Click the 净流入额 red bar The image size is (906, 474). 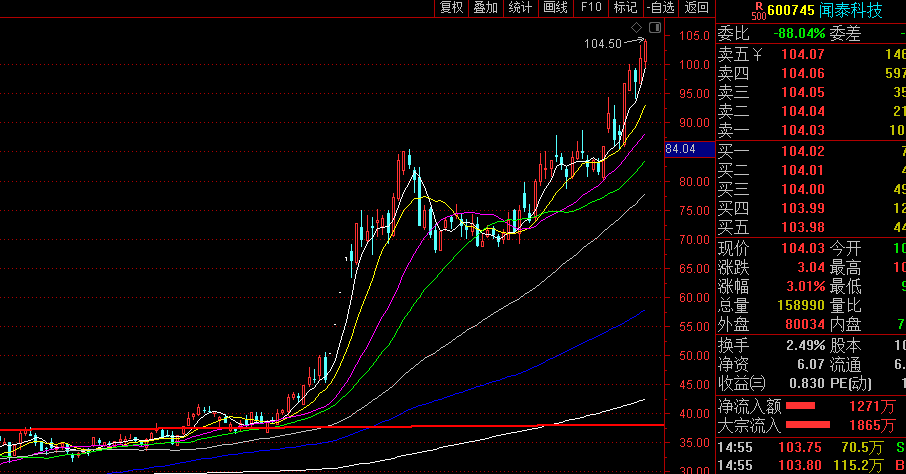tap(800, 406)
